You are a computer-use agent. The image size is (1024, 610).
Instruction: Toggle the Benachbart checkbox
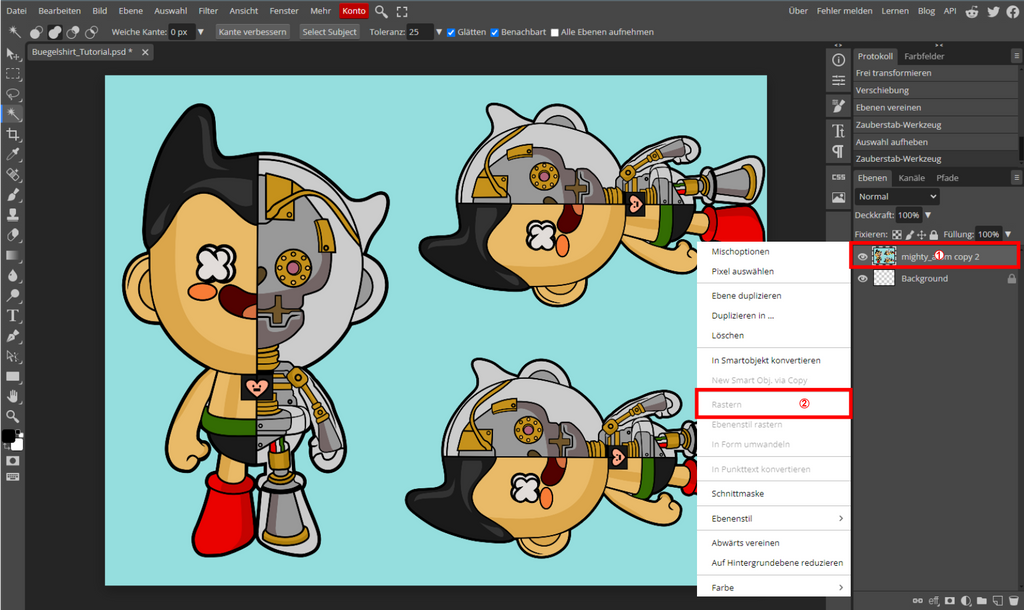[x=494, y=33]
